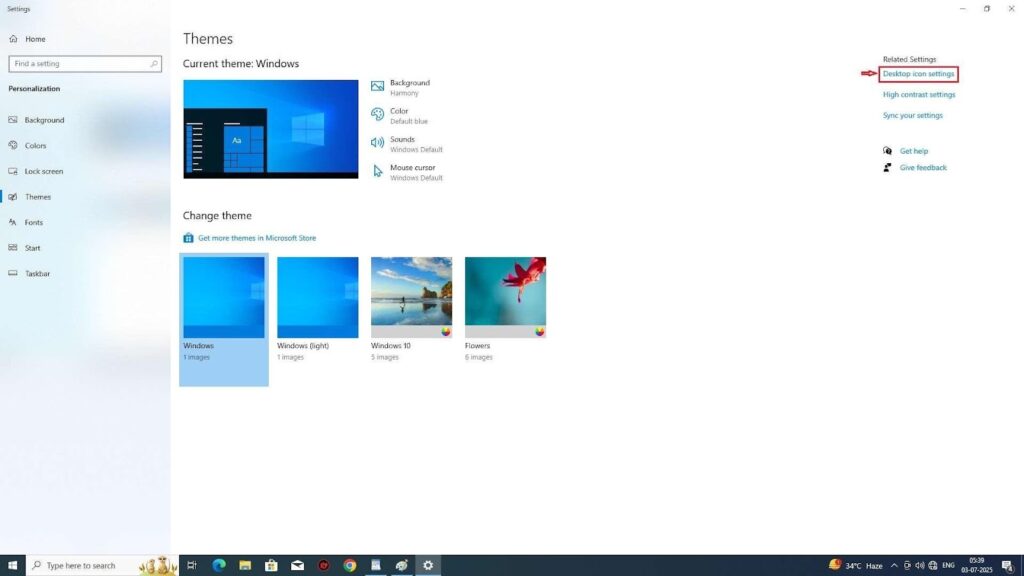Open Sounds settings speaker icon

pyautogui.click(x=378, y=143)
